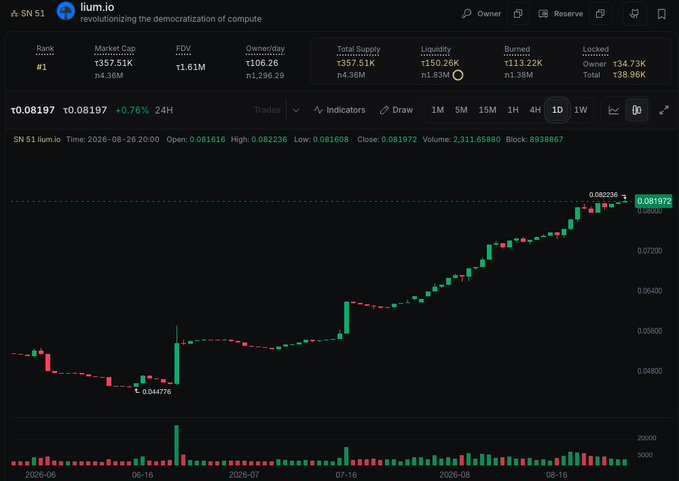The image size is (679, 481).
Task: Click the subnet tagline about democratization
Action: pyautogui.click(x=171, y=19)
